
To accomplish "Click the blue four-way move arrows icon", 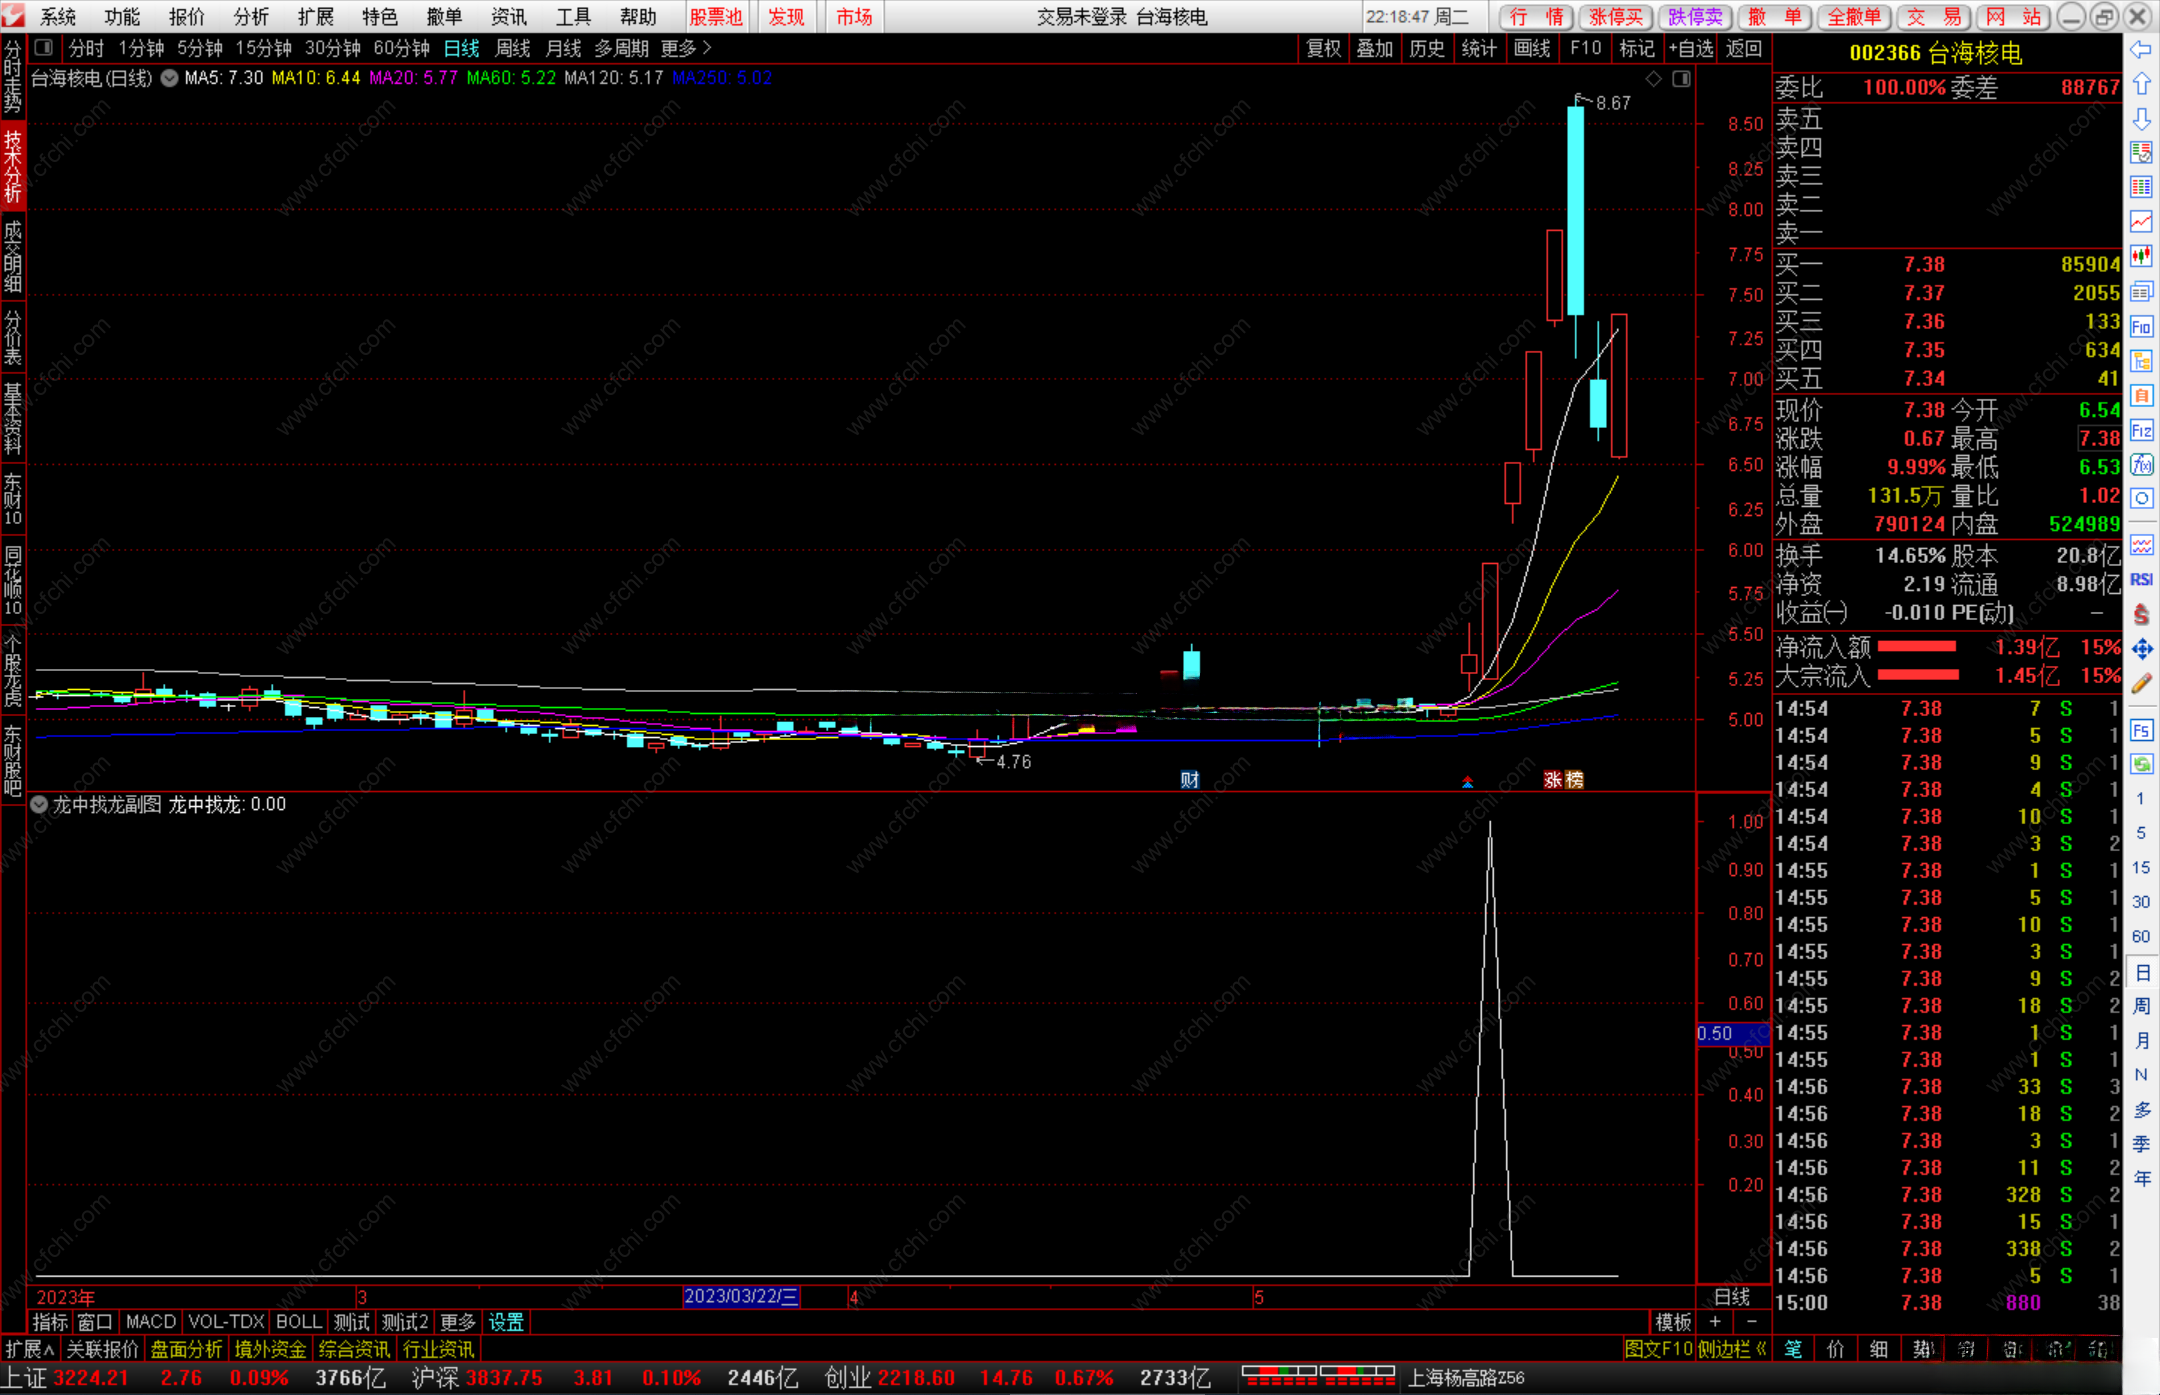I will coord(2141,650).
